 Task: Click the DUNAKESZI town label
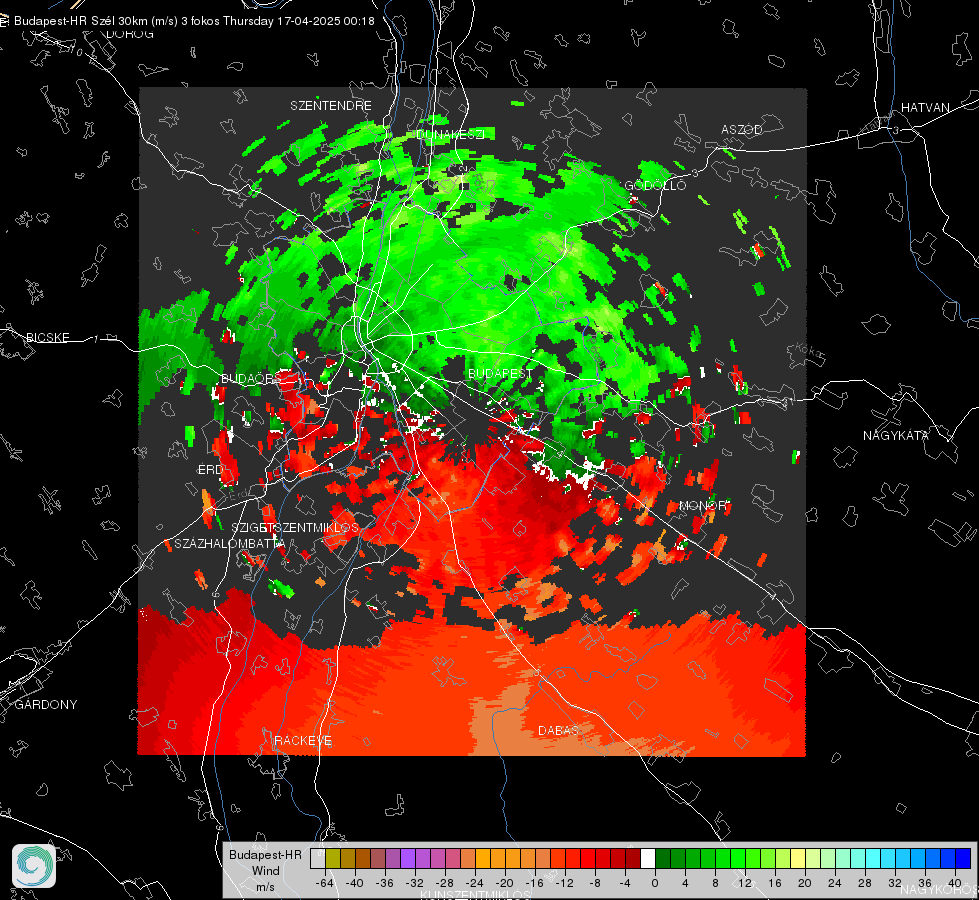(450, 134)
